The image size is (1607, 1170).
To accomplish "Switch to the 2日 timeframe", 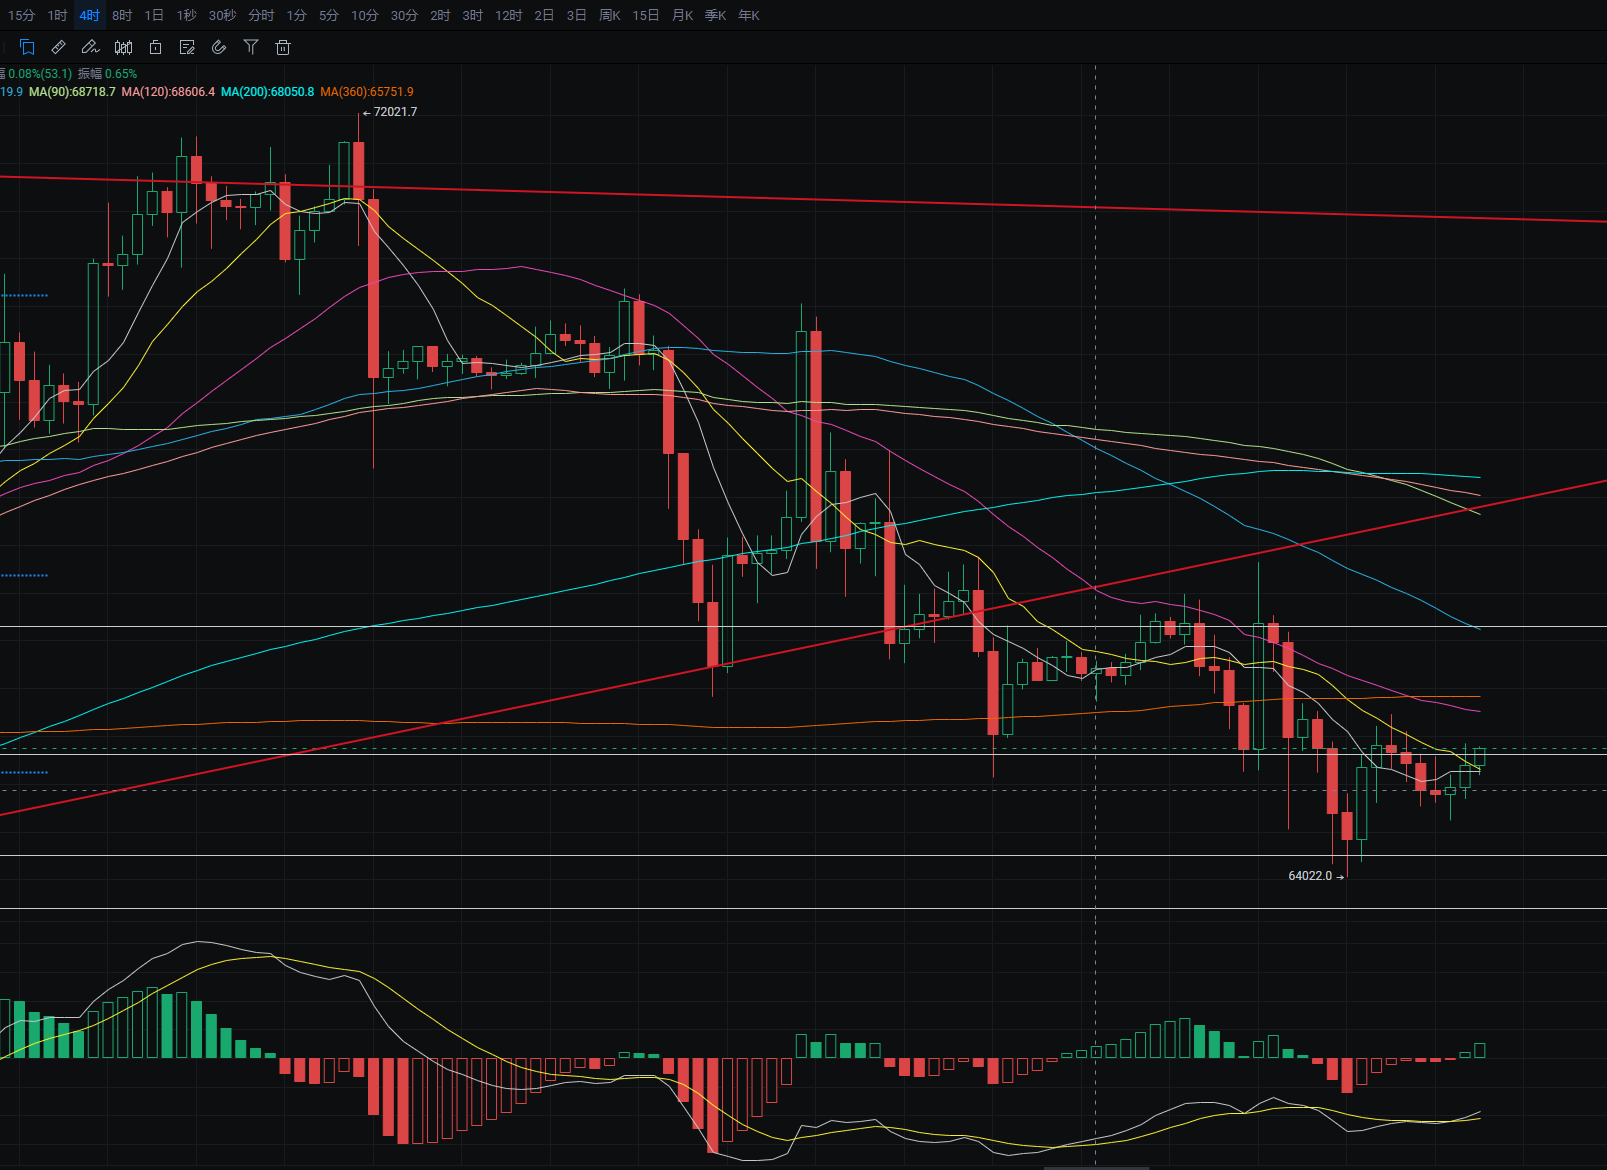I will pyautogui.click(x=544, y=15).
